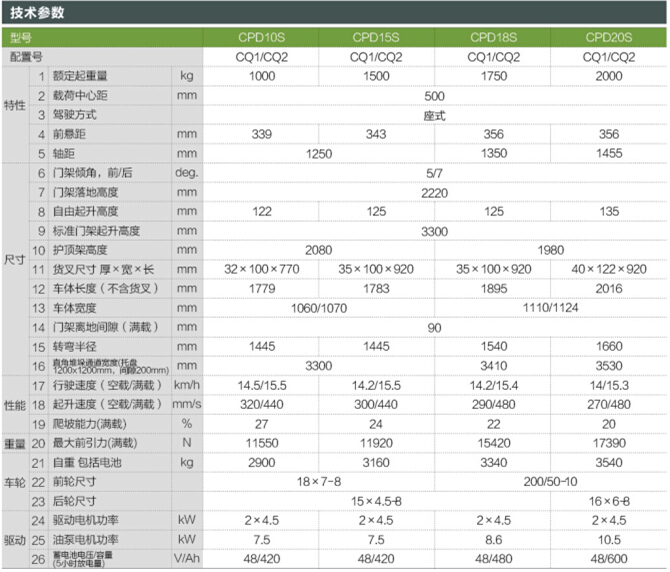Viewport: 670px width, 572px height.
Task: Click the 座式 driving mode cell
Action: tap(434, 114)
